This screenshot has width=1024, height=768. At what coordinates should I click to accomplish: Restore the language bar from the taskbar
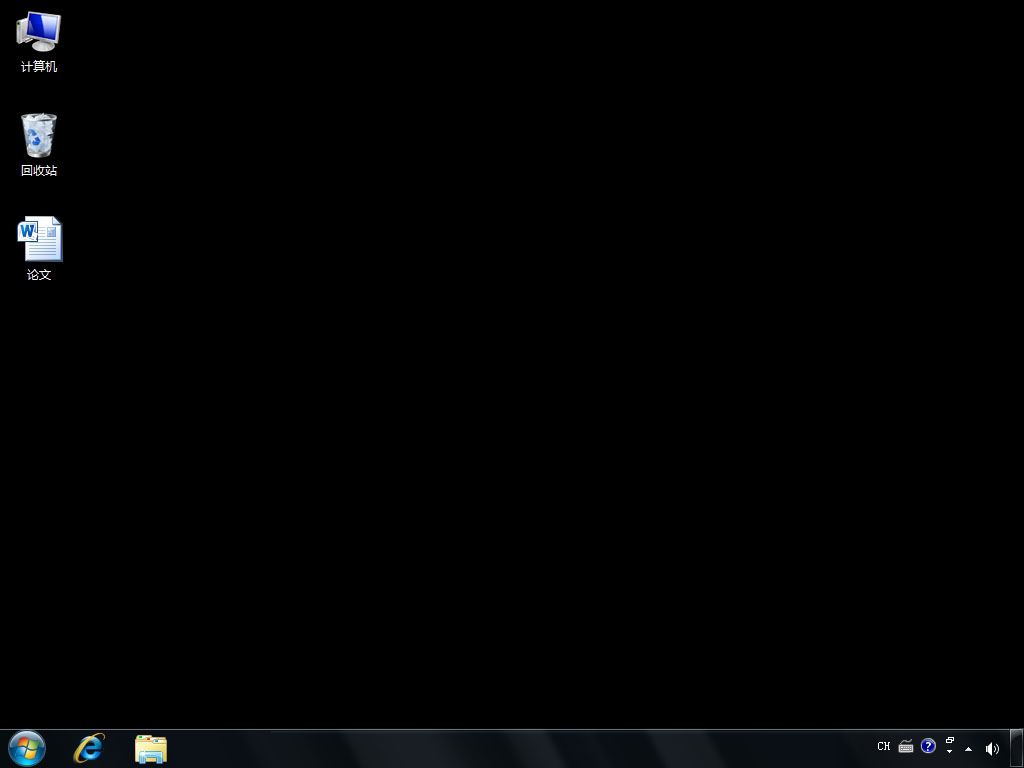(950, 741)
